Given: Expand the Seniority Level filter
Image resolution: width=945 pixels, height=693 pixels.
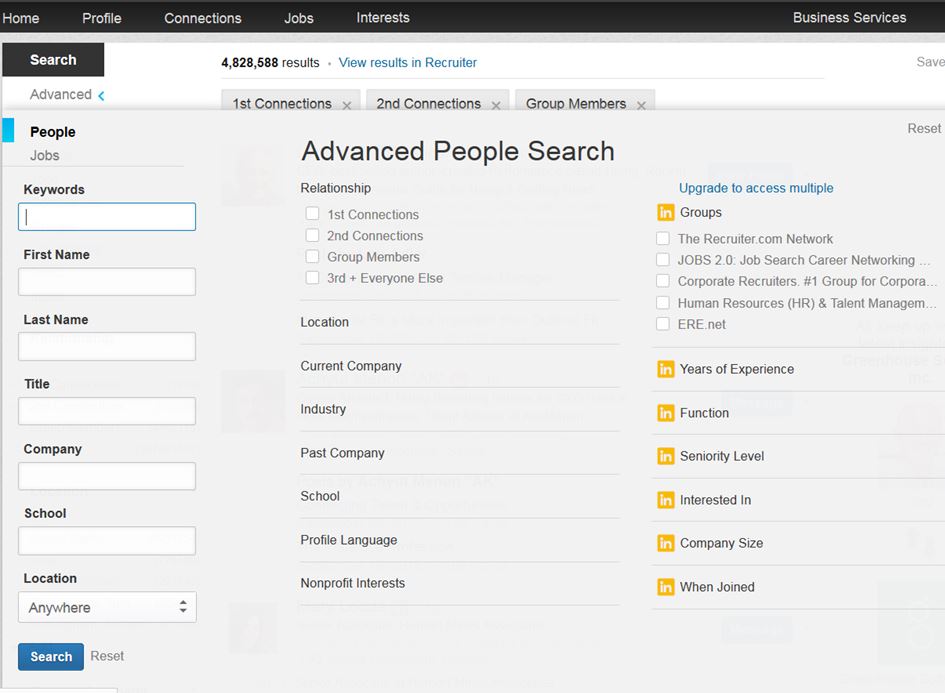Looking at the screenshot, I should 722,456.
